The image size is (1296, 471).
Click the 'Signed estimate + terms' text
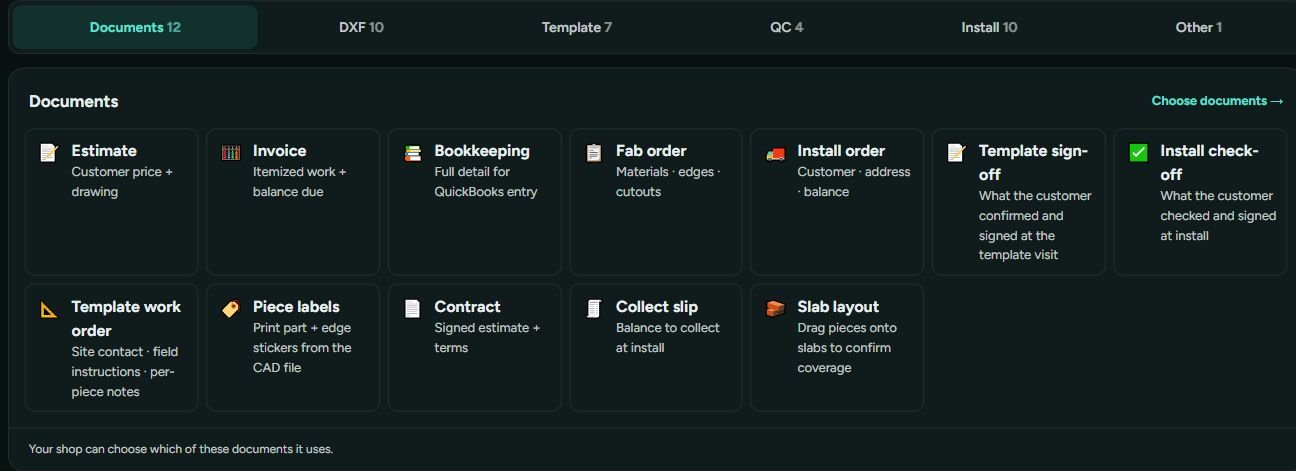point(487,338)
